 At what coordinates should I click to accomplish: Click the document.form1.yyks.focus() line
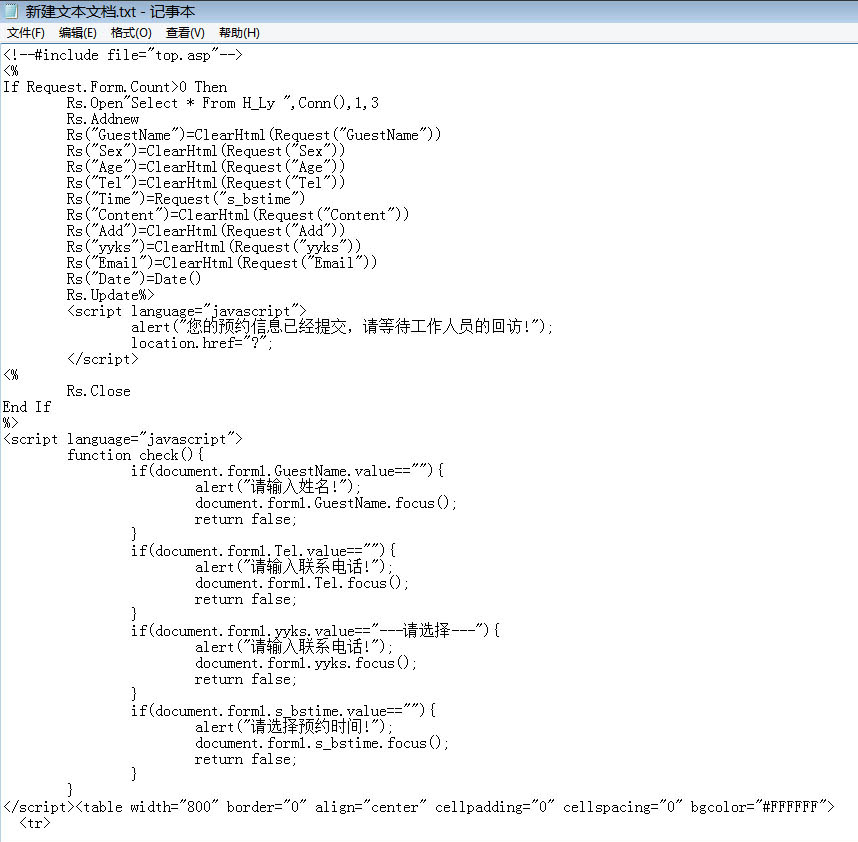(x=306, y=663)
